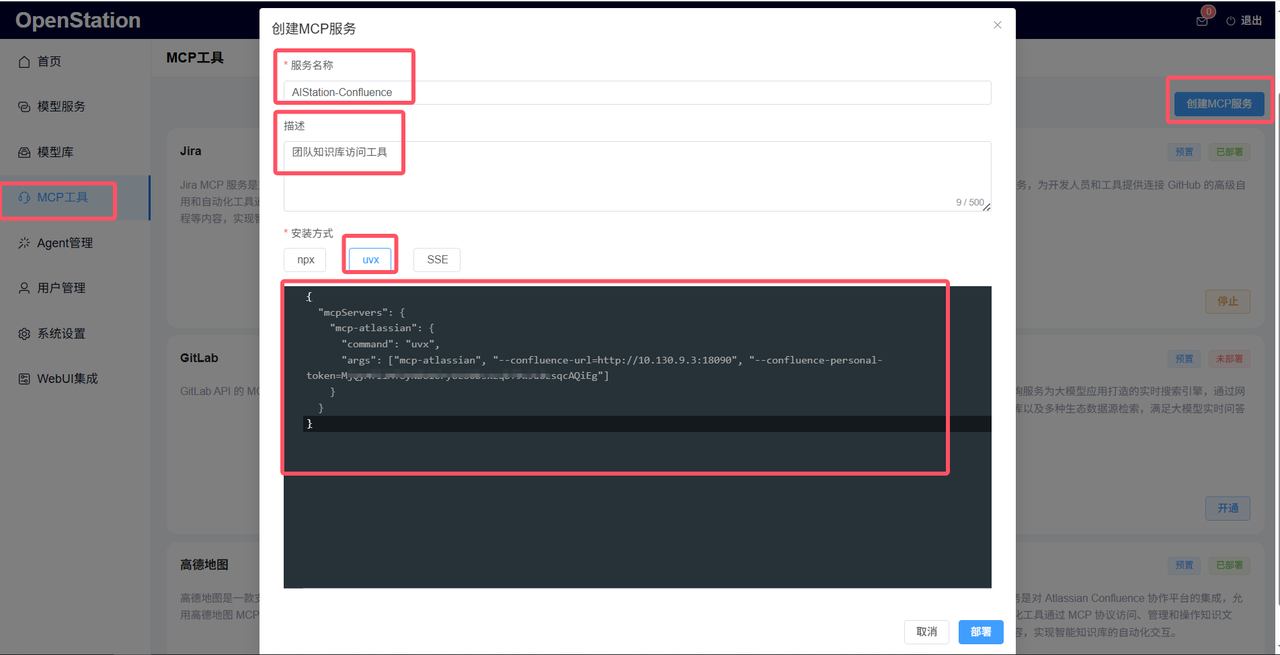Click the 部署 deploy button
This screenshot has width=1280, height=655.
pyautogui.click(x=980, y=632)
